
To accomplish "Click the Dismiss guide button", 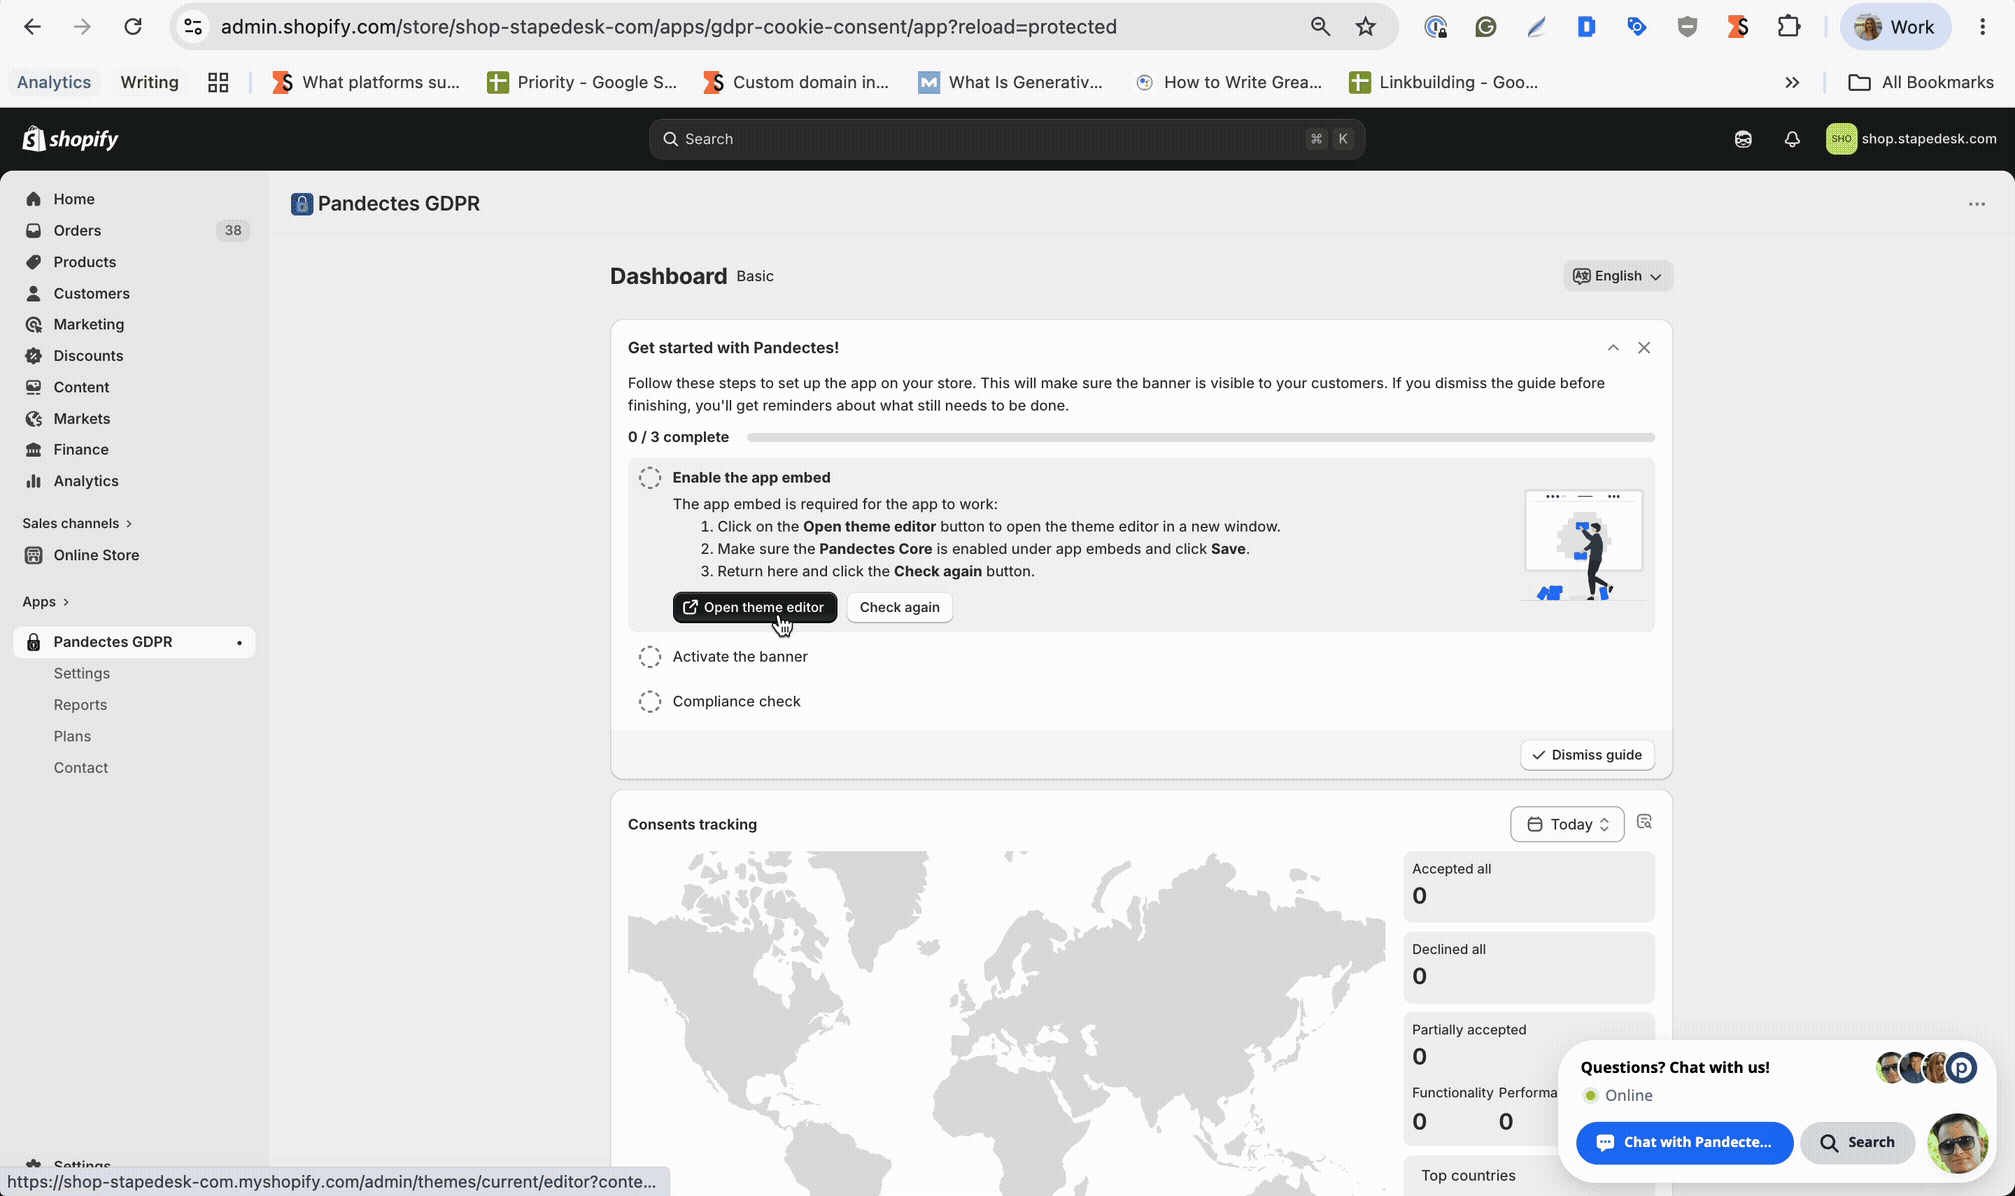I will [1587, 755].
